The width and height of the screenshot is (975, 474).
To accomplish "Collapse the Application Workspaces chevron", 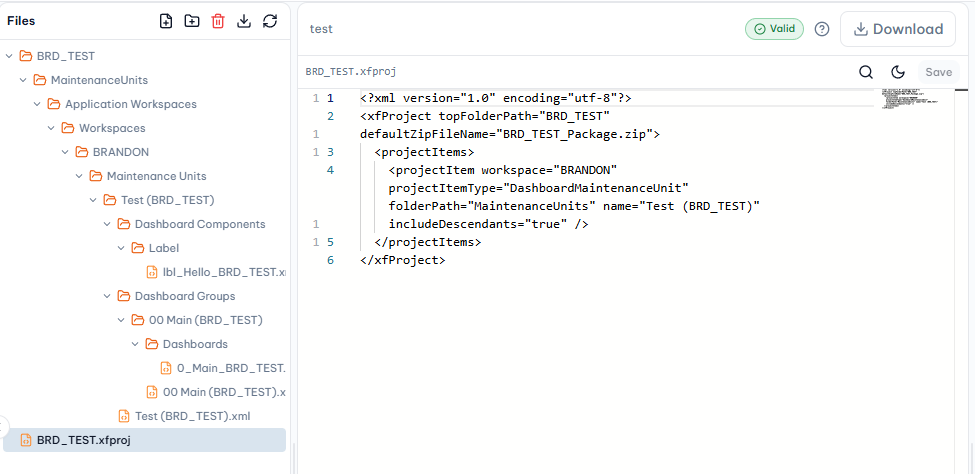I will [37, 104].
